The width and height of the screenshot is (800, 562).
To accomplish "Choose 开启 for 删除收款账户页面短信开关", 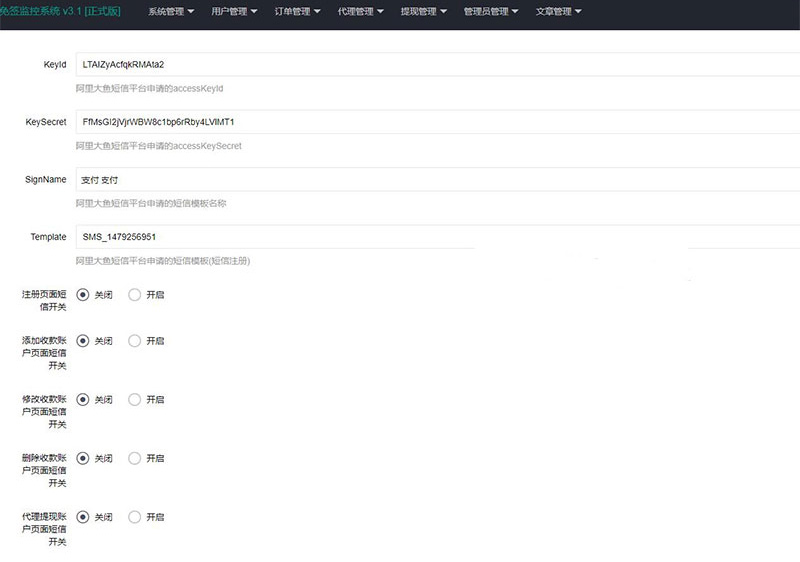I will [135, 459].
